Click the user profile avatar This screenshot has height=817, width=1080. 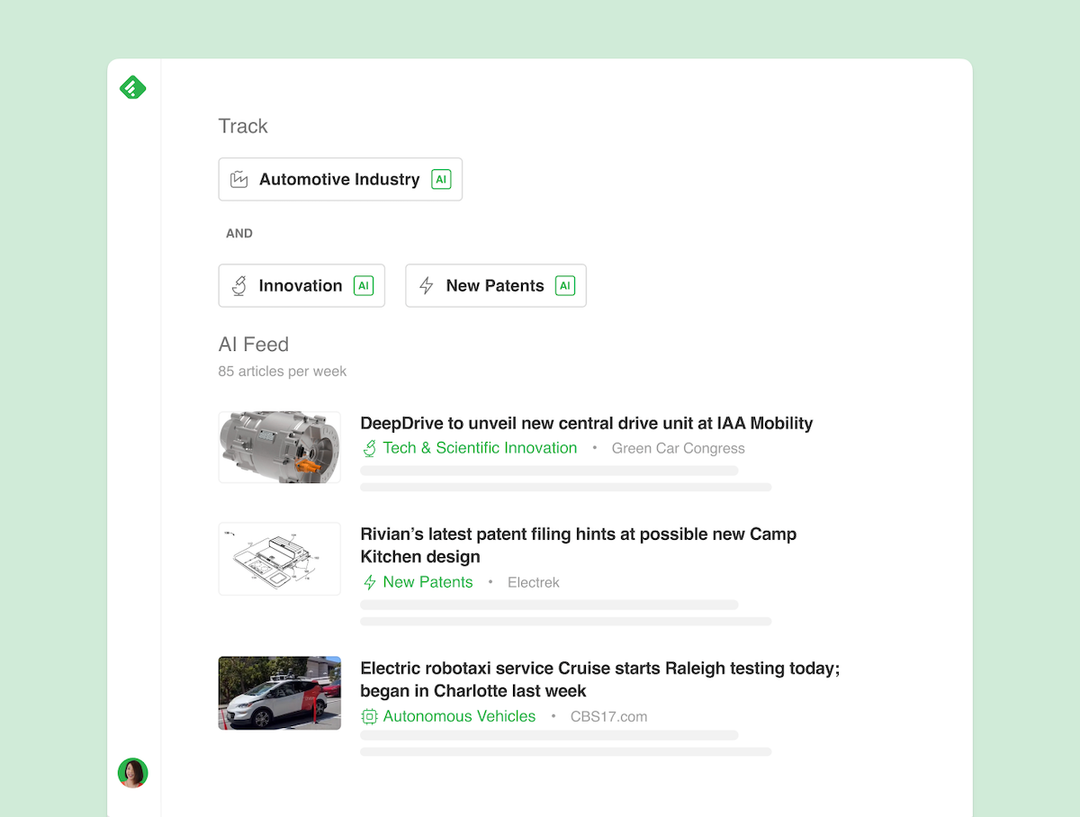coord(133,773)
